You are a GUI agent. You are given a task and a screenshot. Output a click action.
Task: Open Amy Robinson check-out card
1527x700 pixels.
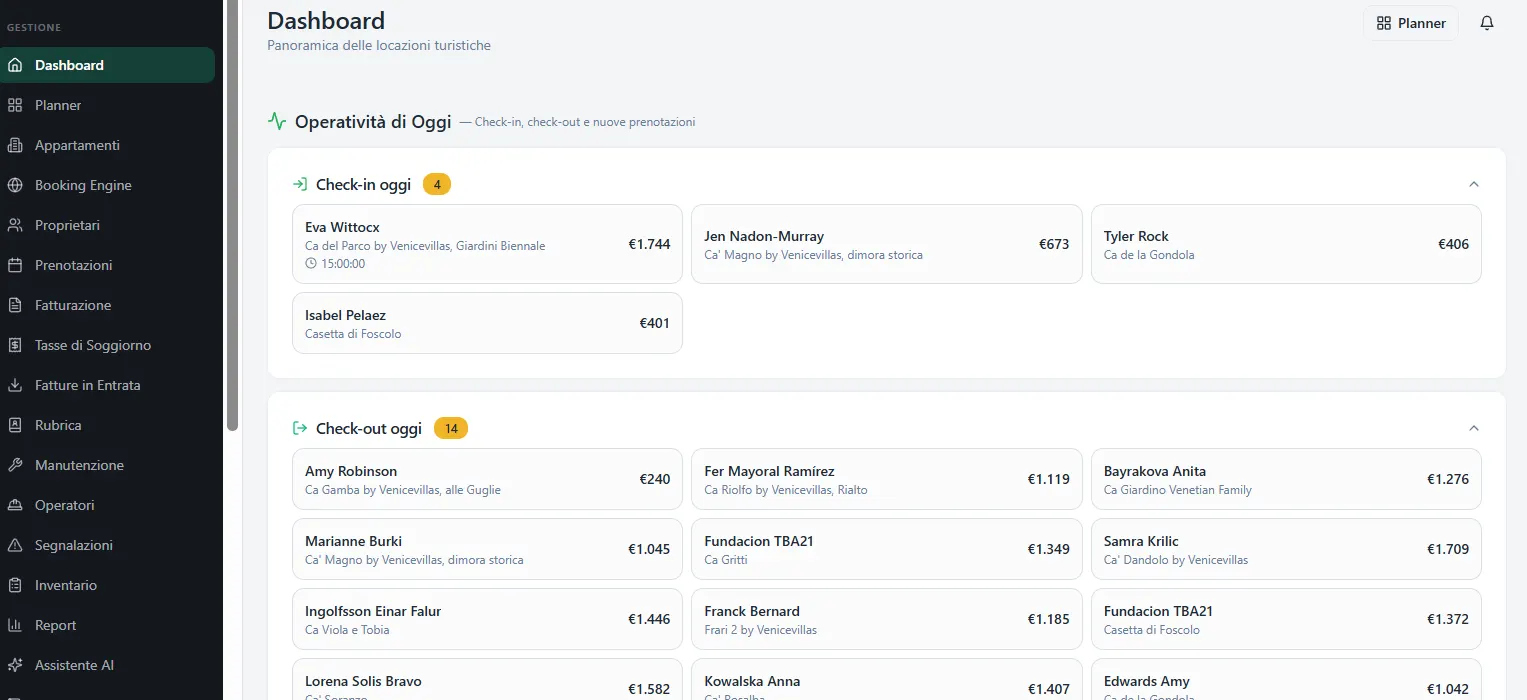coord(487,479)
